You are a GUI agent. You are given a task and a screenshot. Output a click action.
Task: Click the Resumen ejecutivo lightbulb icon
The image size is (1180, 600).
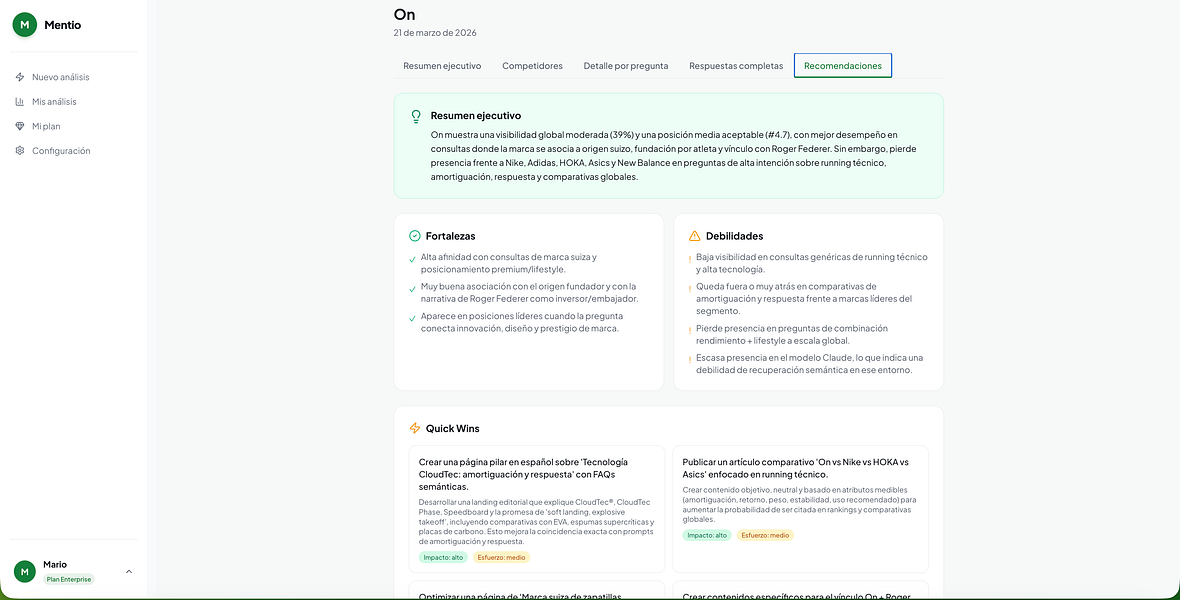[415, 116]
